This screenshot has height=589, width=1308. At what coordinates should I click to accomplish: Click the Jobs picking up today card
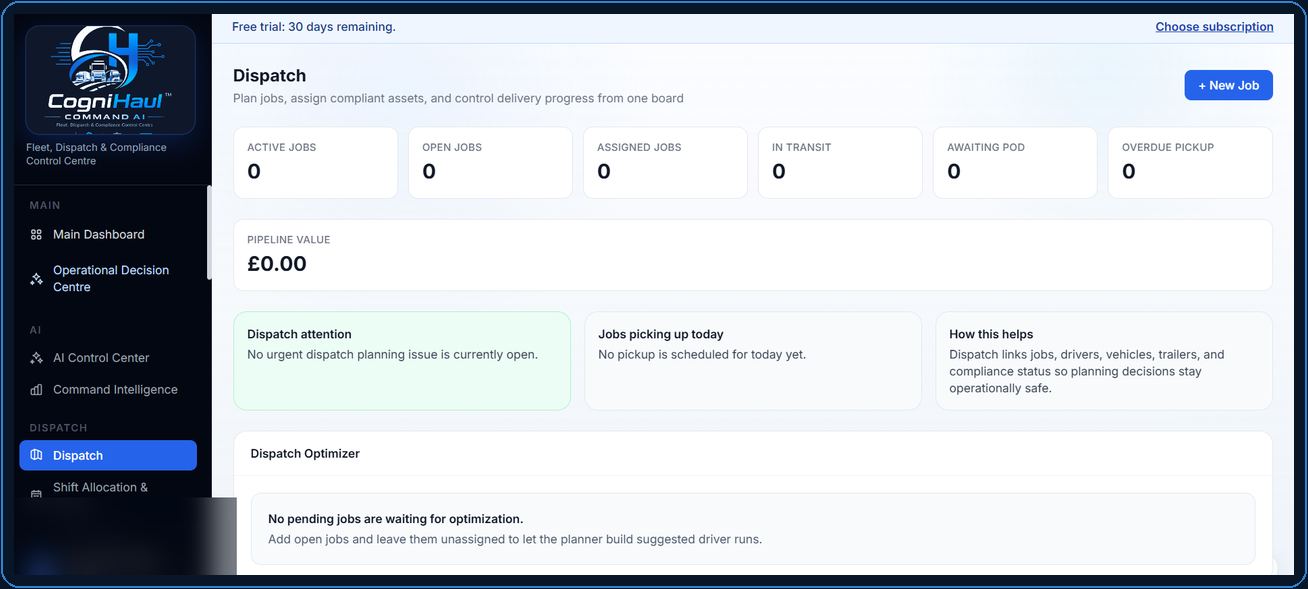[x=753, y=361]
